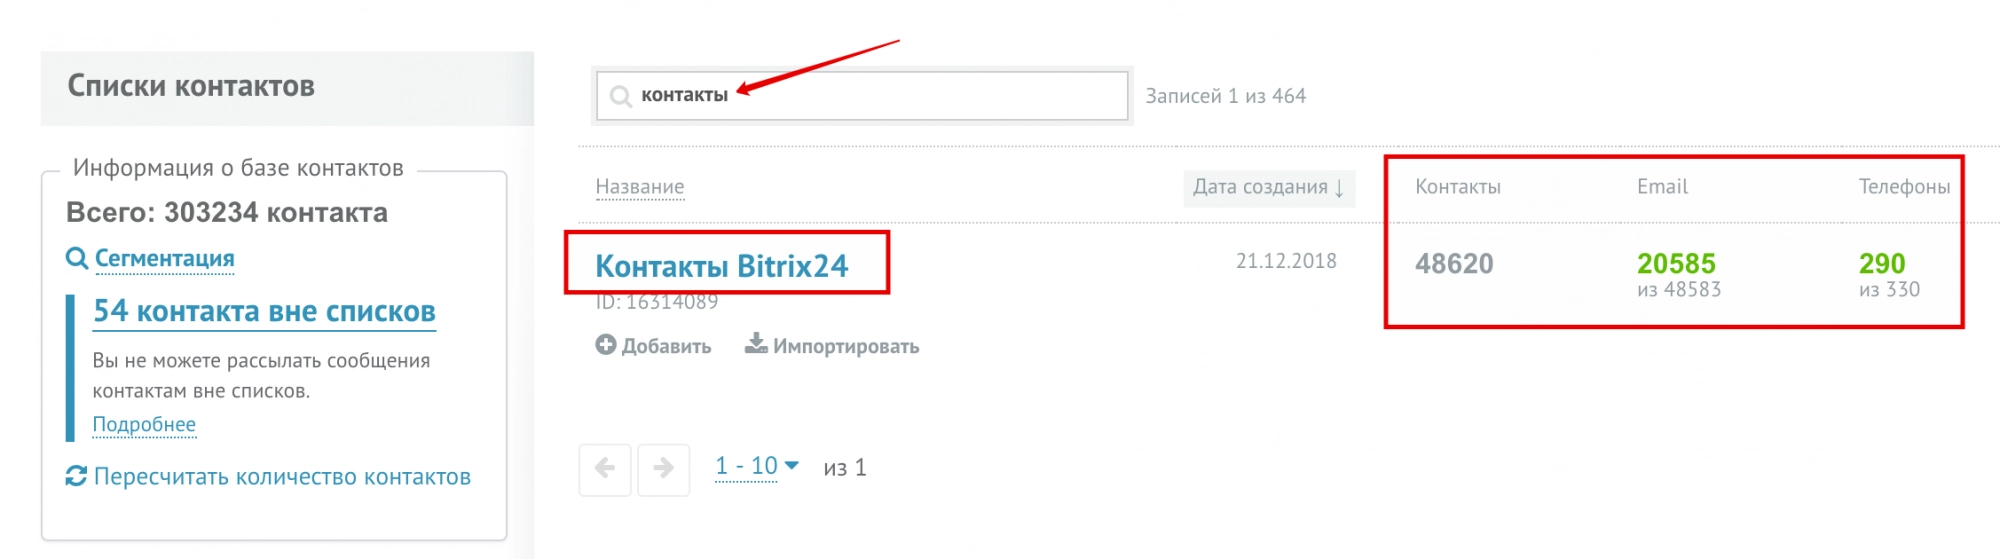Image resolution: width=2000 pixels, height=559 pixels.
Task: Click the Подробнее link
Action: click(x=144, y=425)
